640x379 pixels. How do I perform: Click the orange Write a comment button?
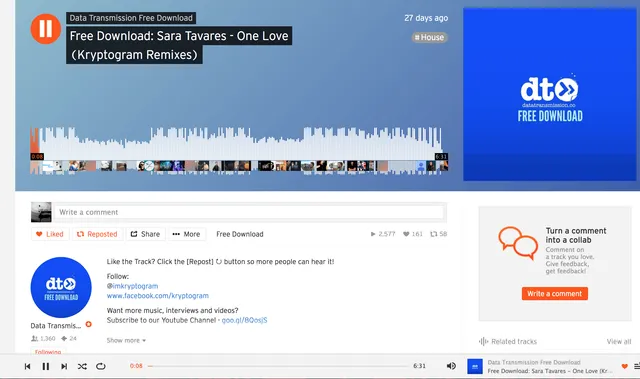click(555, 293)
